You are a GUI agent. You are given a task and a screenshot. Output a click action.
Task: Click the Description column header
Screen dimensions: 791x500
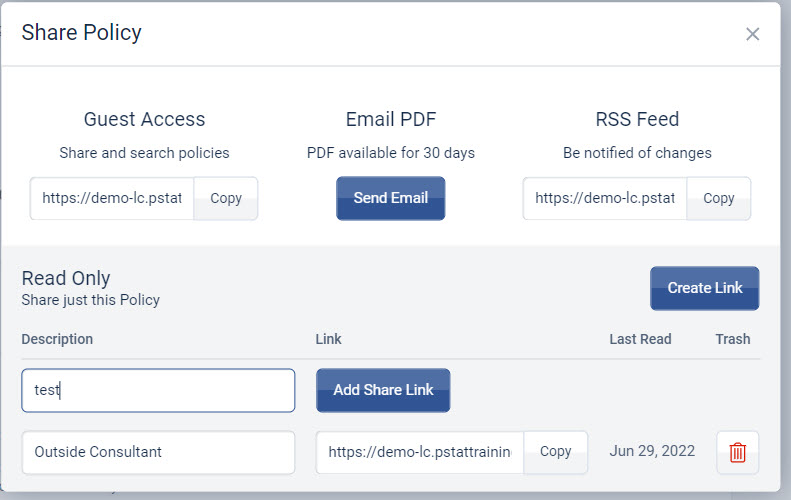point(57,339)
